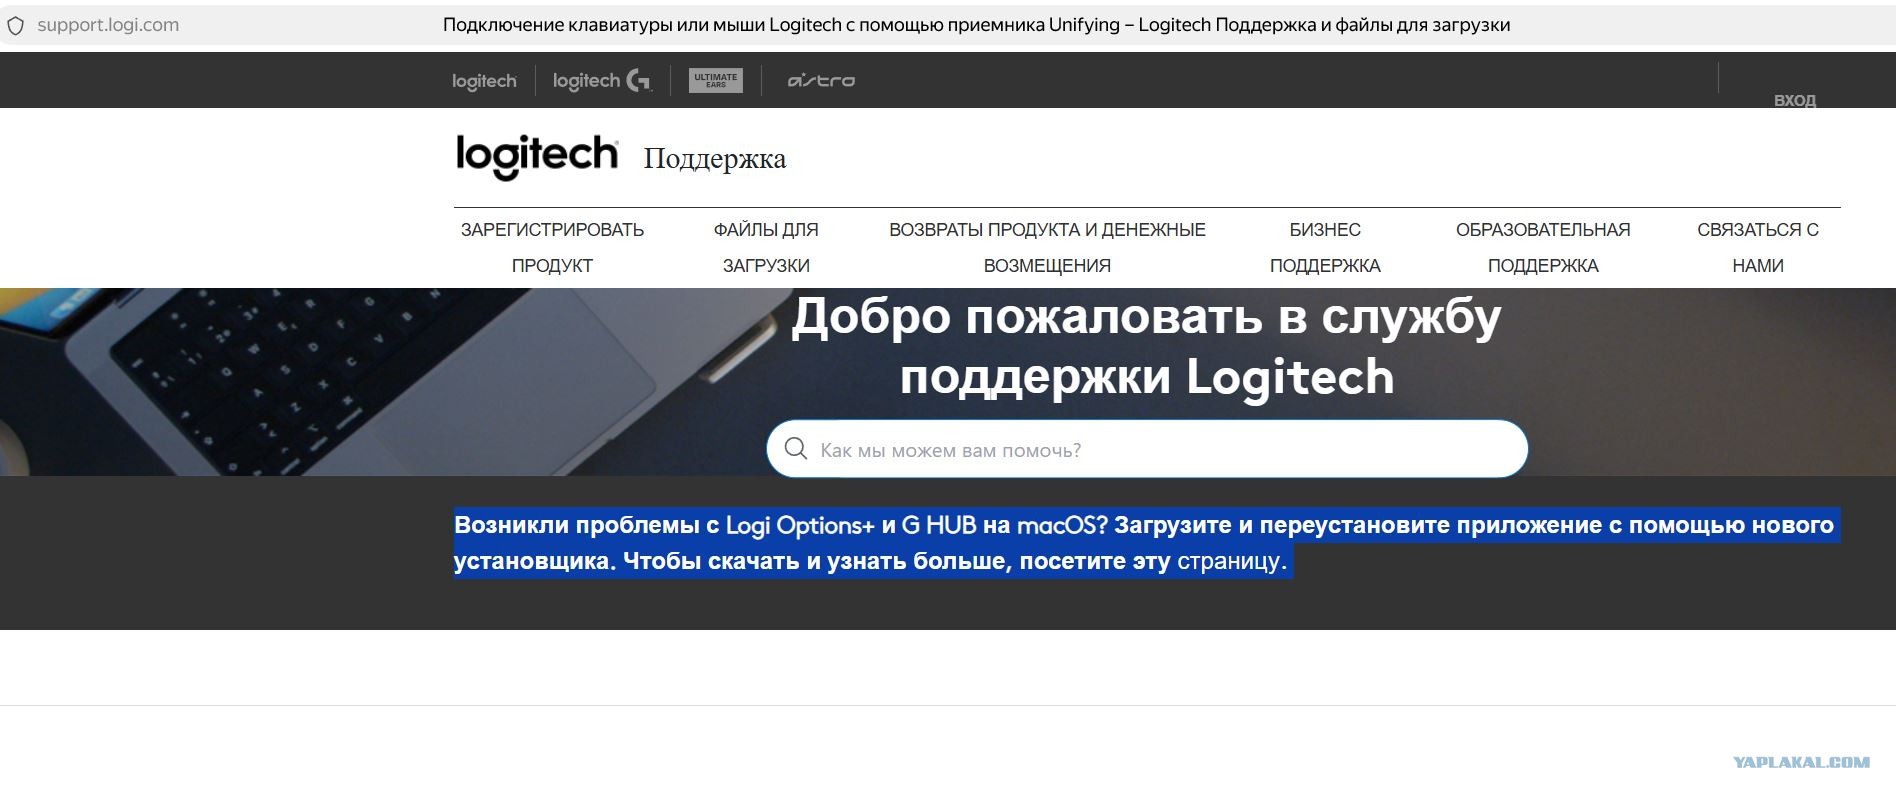
Task: Click the page title text mentioning Unifying
Action: click(976, 25)
